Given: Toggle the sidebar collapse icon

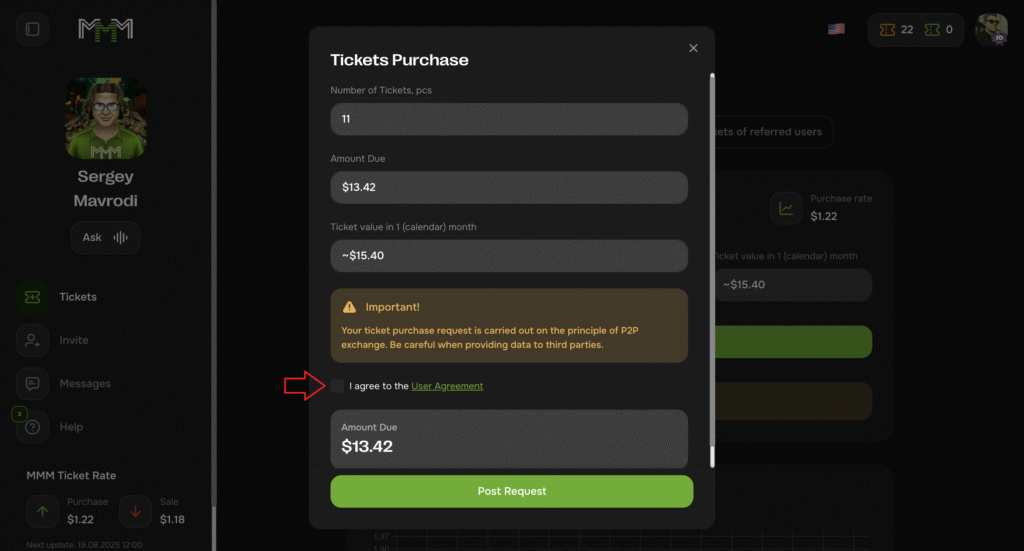Looking at the screenshot, I should pos(32,29).
